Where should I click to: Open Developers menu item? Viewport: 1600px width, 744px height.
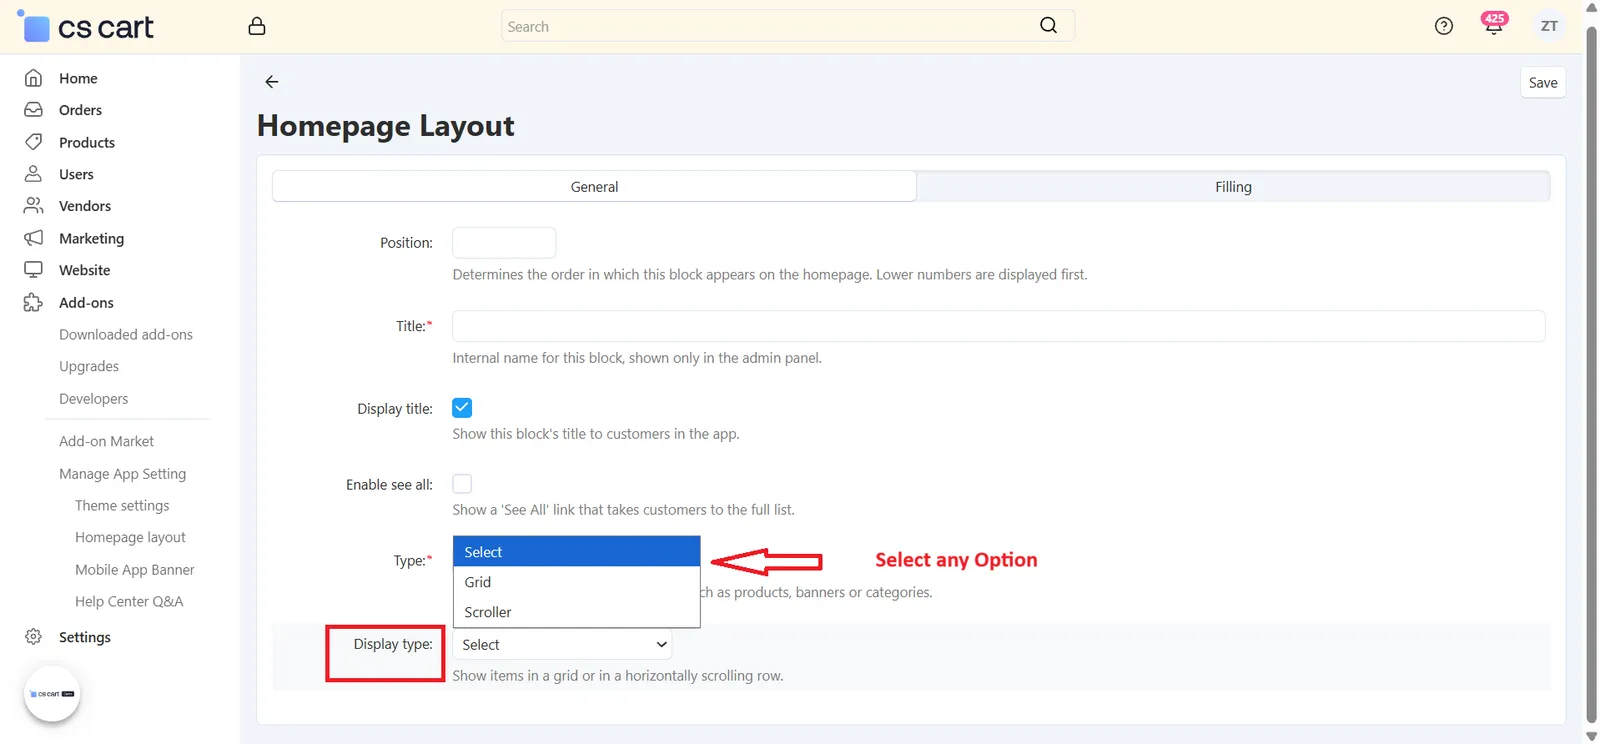click(94, 399)
